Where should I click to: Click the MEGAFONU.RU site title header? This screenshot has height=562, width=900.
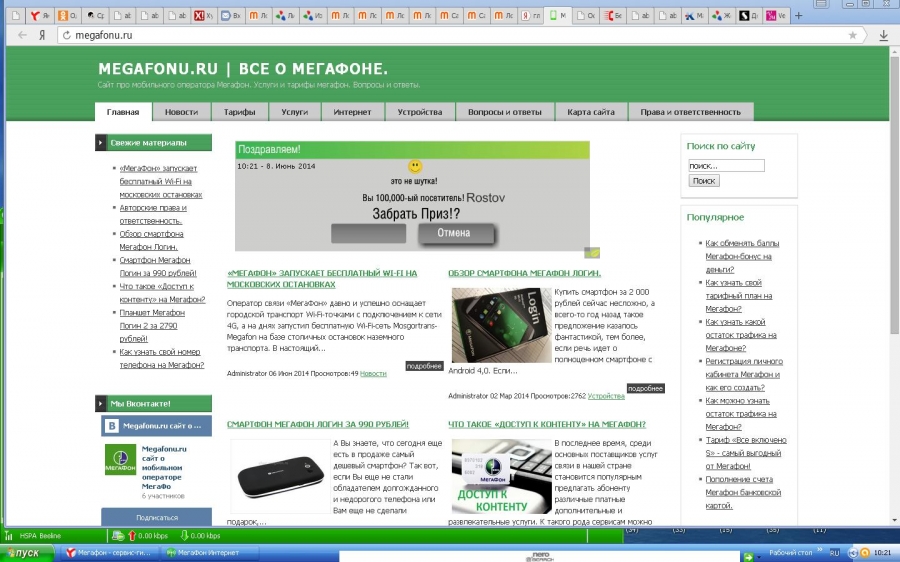tap(243, 69)
